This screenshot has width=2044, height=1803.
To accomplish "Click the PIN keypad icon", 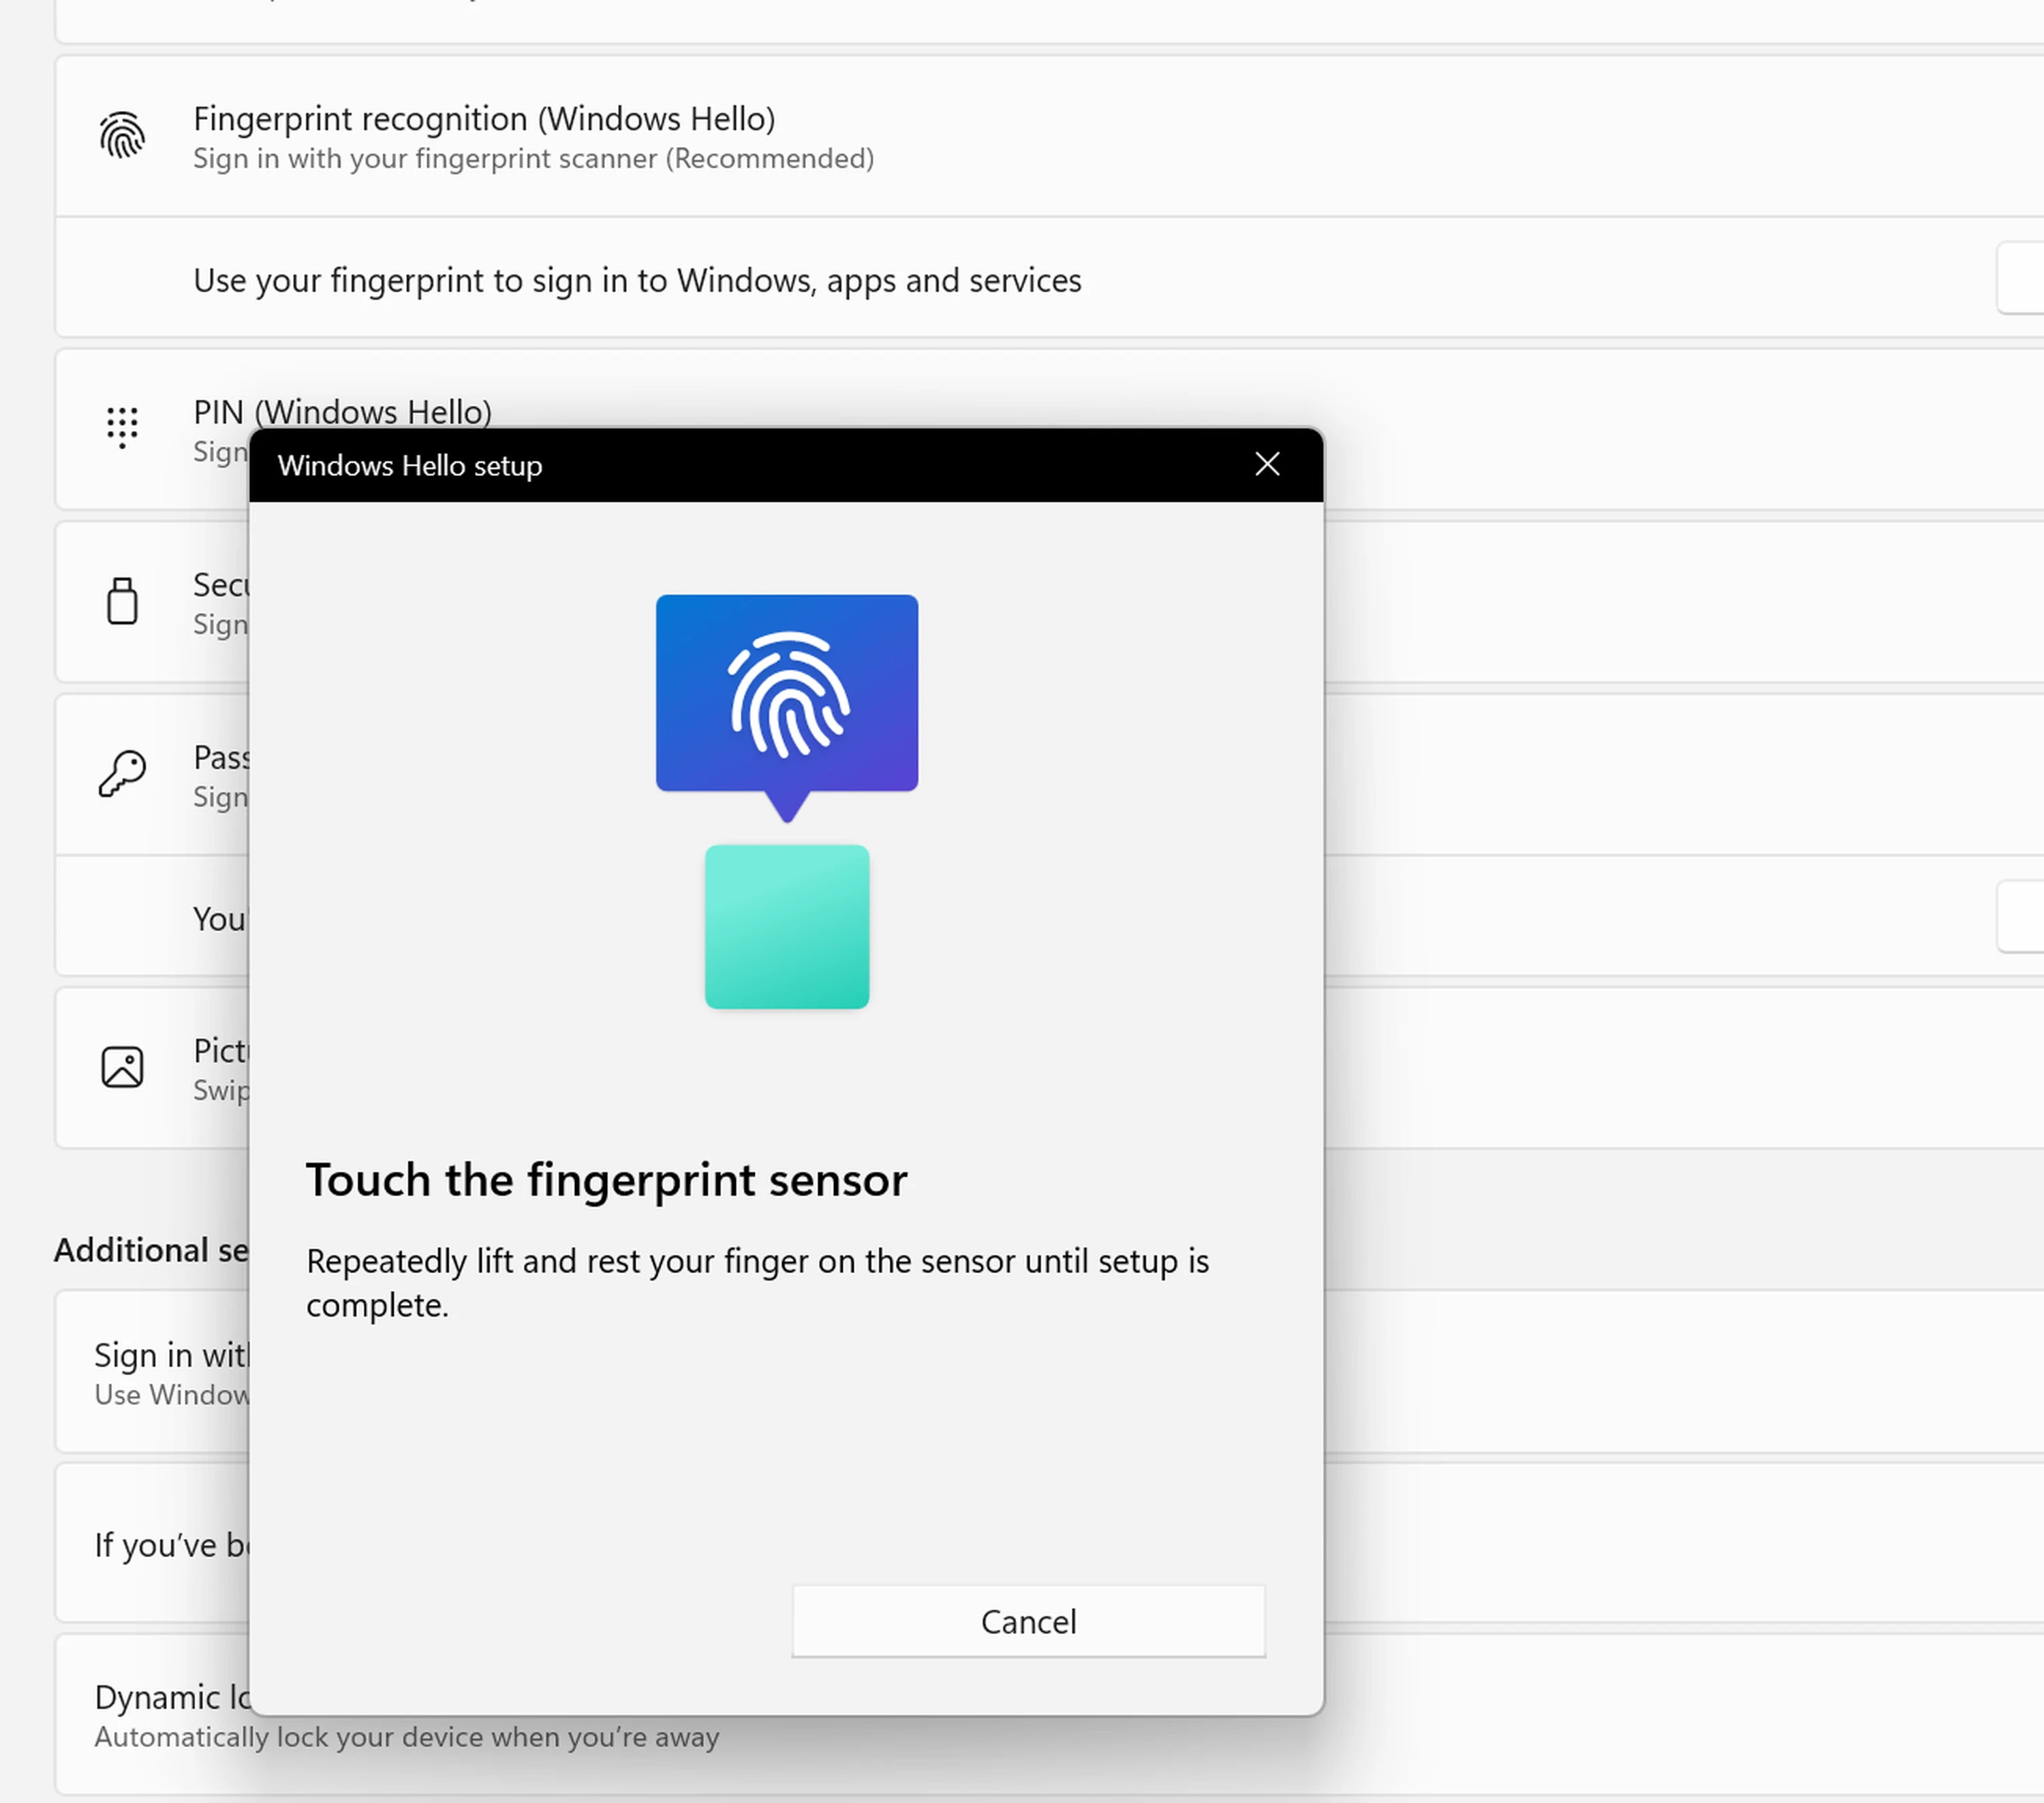I will click(x=122, y=427).
